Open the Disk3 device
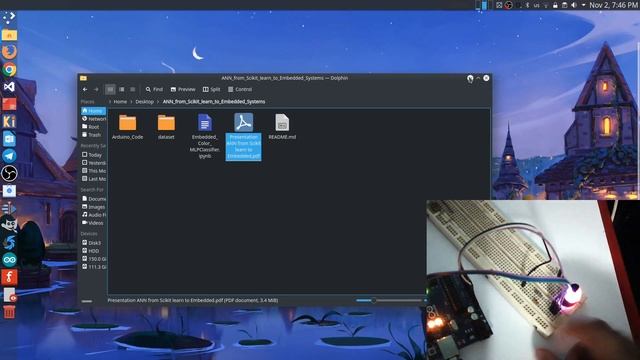Screen dimensions: 640x360 (93, 243)
